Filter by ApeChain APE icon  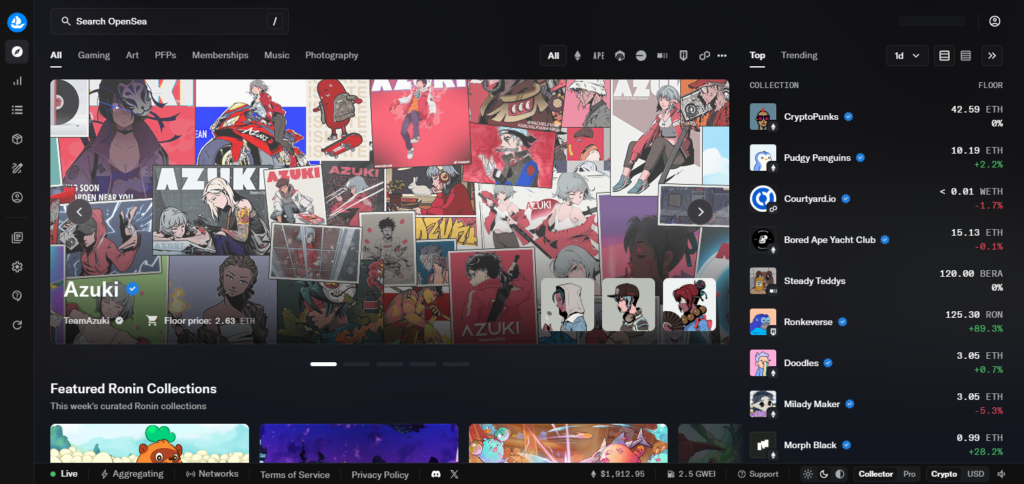598,56
